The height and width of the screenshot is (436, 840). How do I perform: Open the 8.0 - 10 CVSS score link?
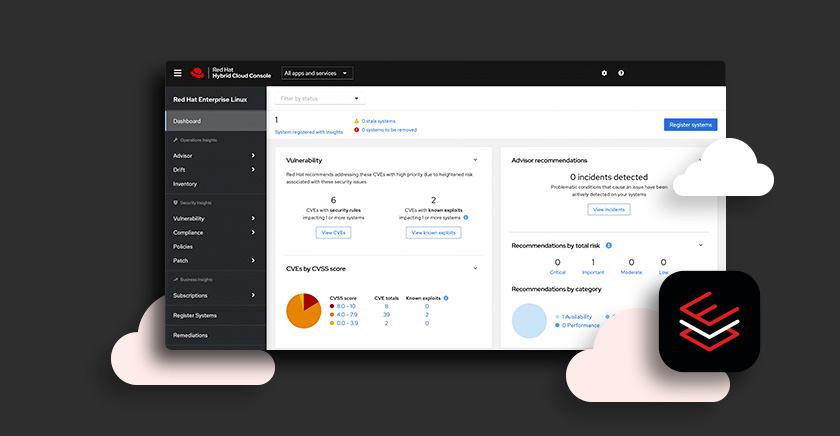click(x=346, y=306)
